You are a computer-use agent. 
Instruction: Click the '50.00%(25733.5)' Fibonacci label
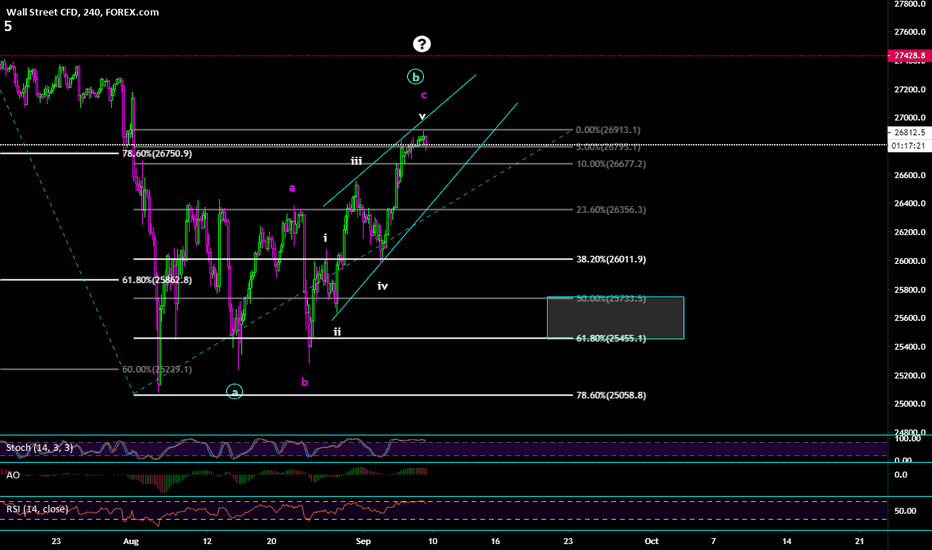pyautogui.click(x=611, y=298)
